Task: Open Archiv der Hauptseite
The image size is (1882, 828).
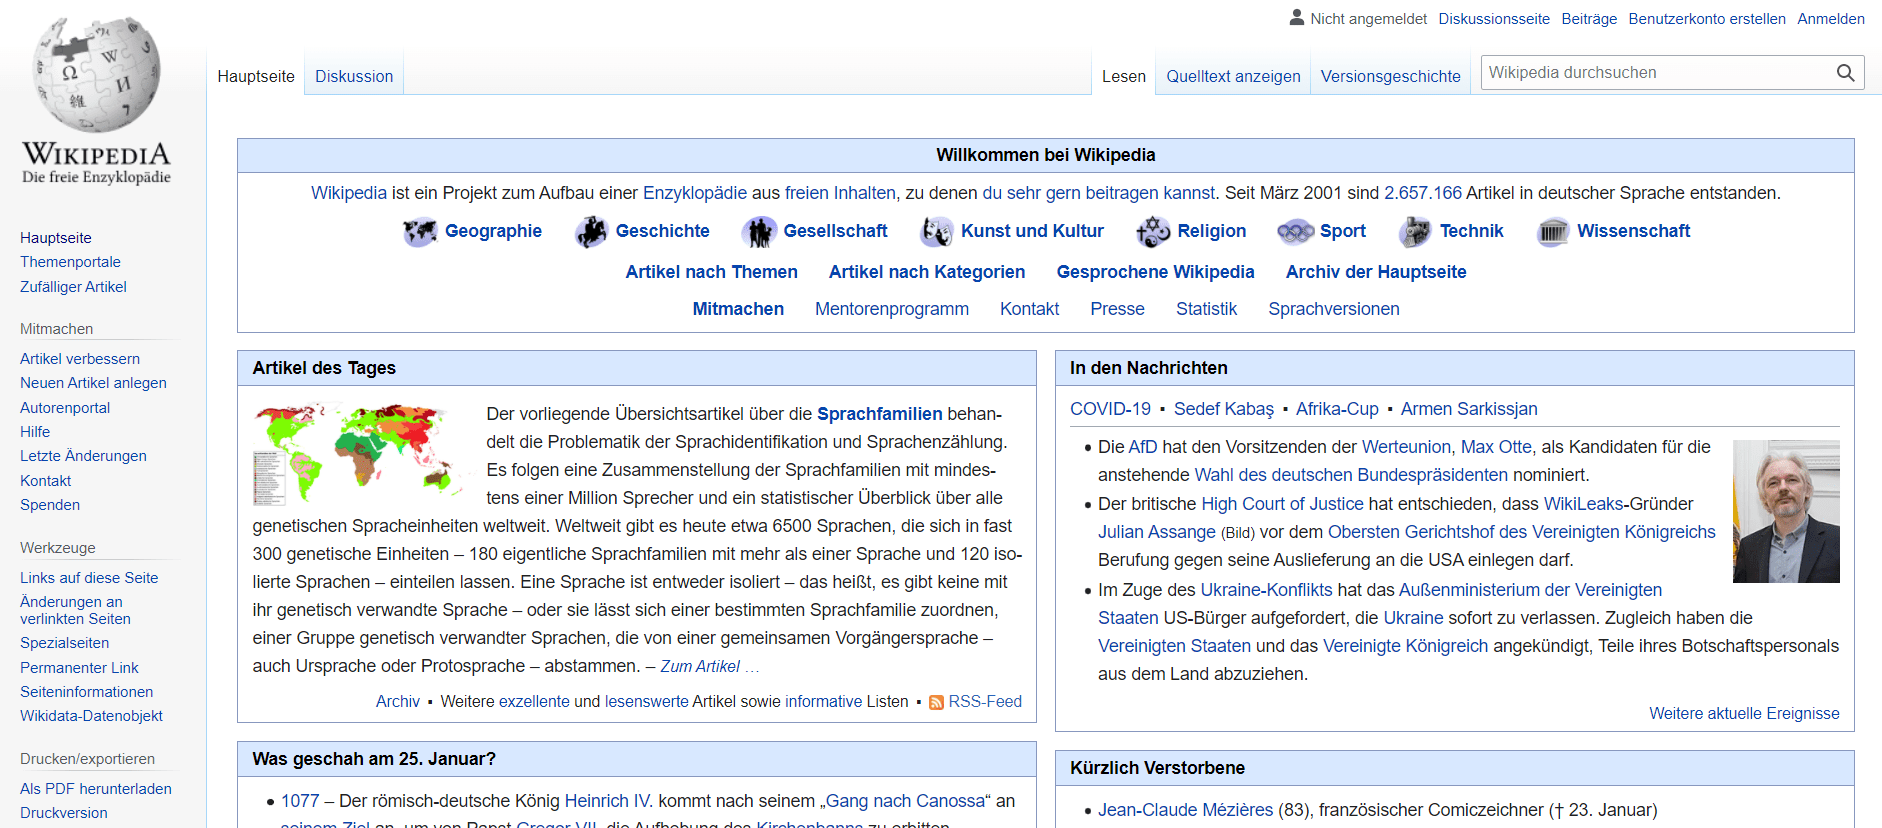Action: [1376, 272]
